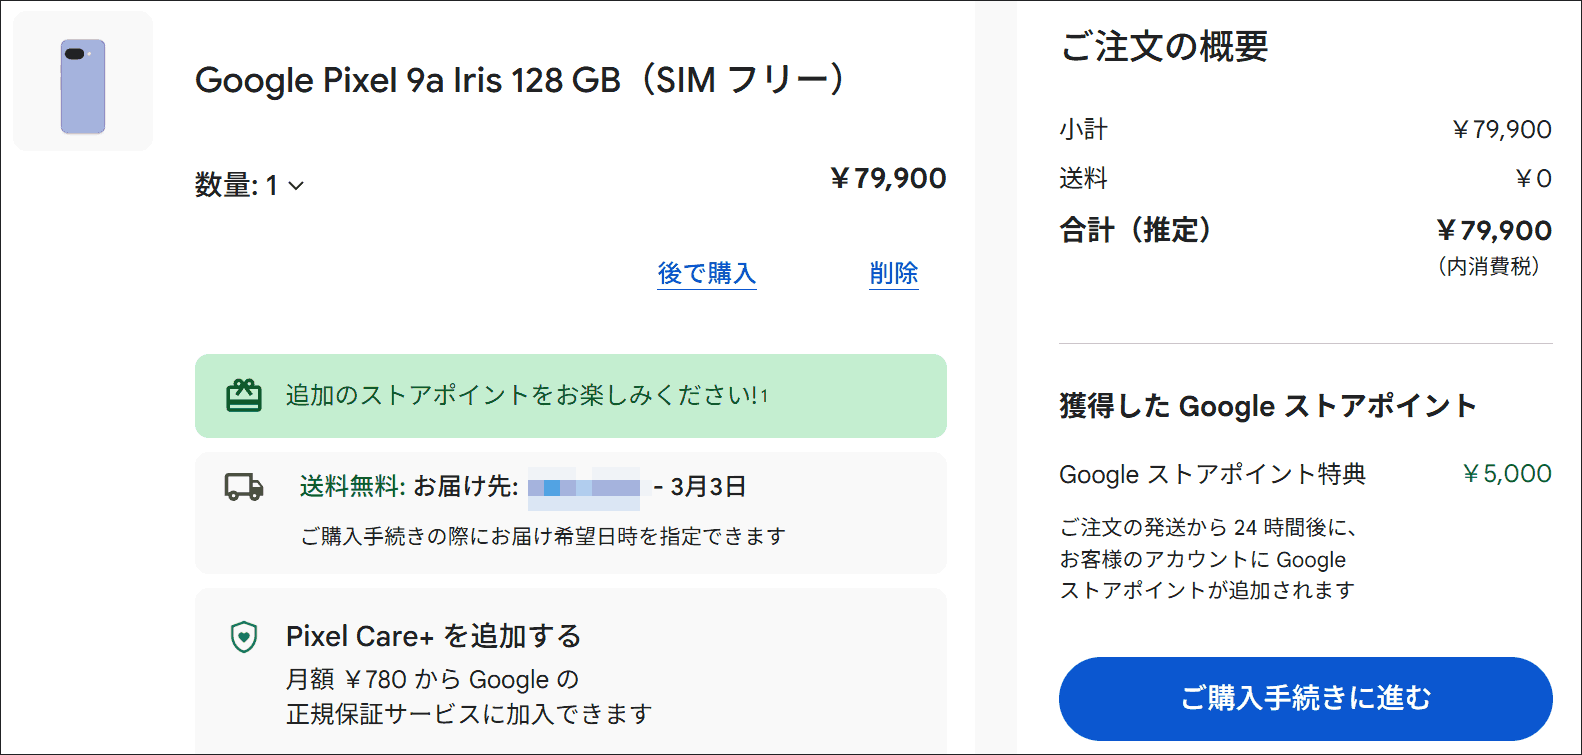Select the Pixel Care+ を追加する option

(x=434, y=636)
